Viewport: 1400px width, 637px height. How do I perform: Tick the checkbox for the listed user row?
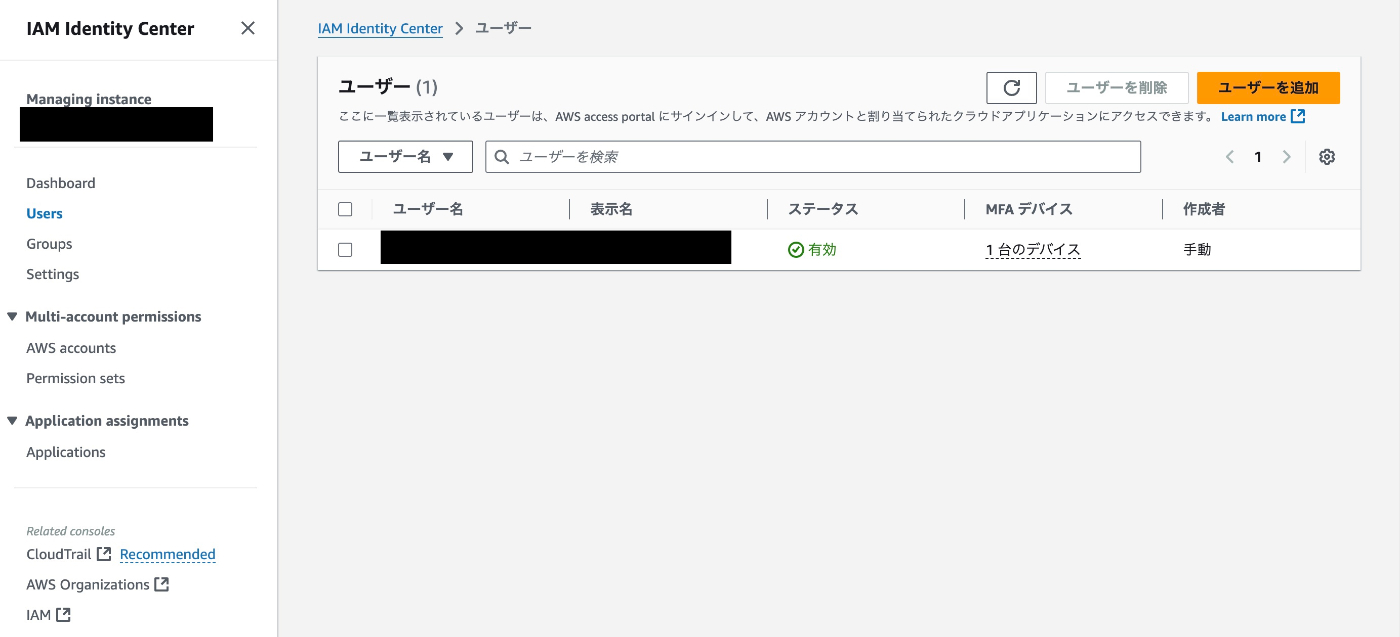click(345, 250)
